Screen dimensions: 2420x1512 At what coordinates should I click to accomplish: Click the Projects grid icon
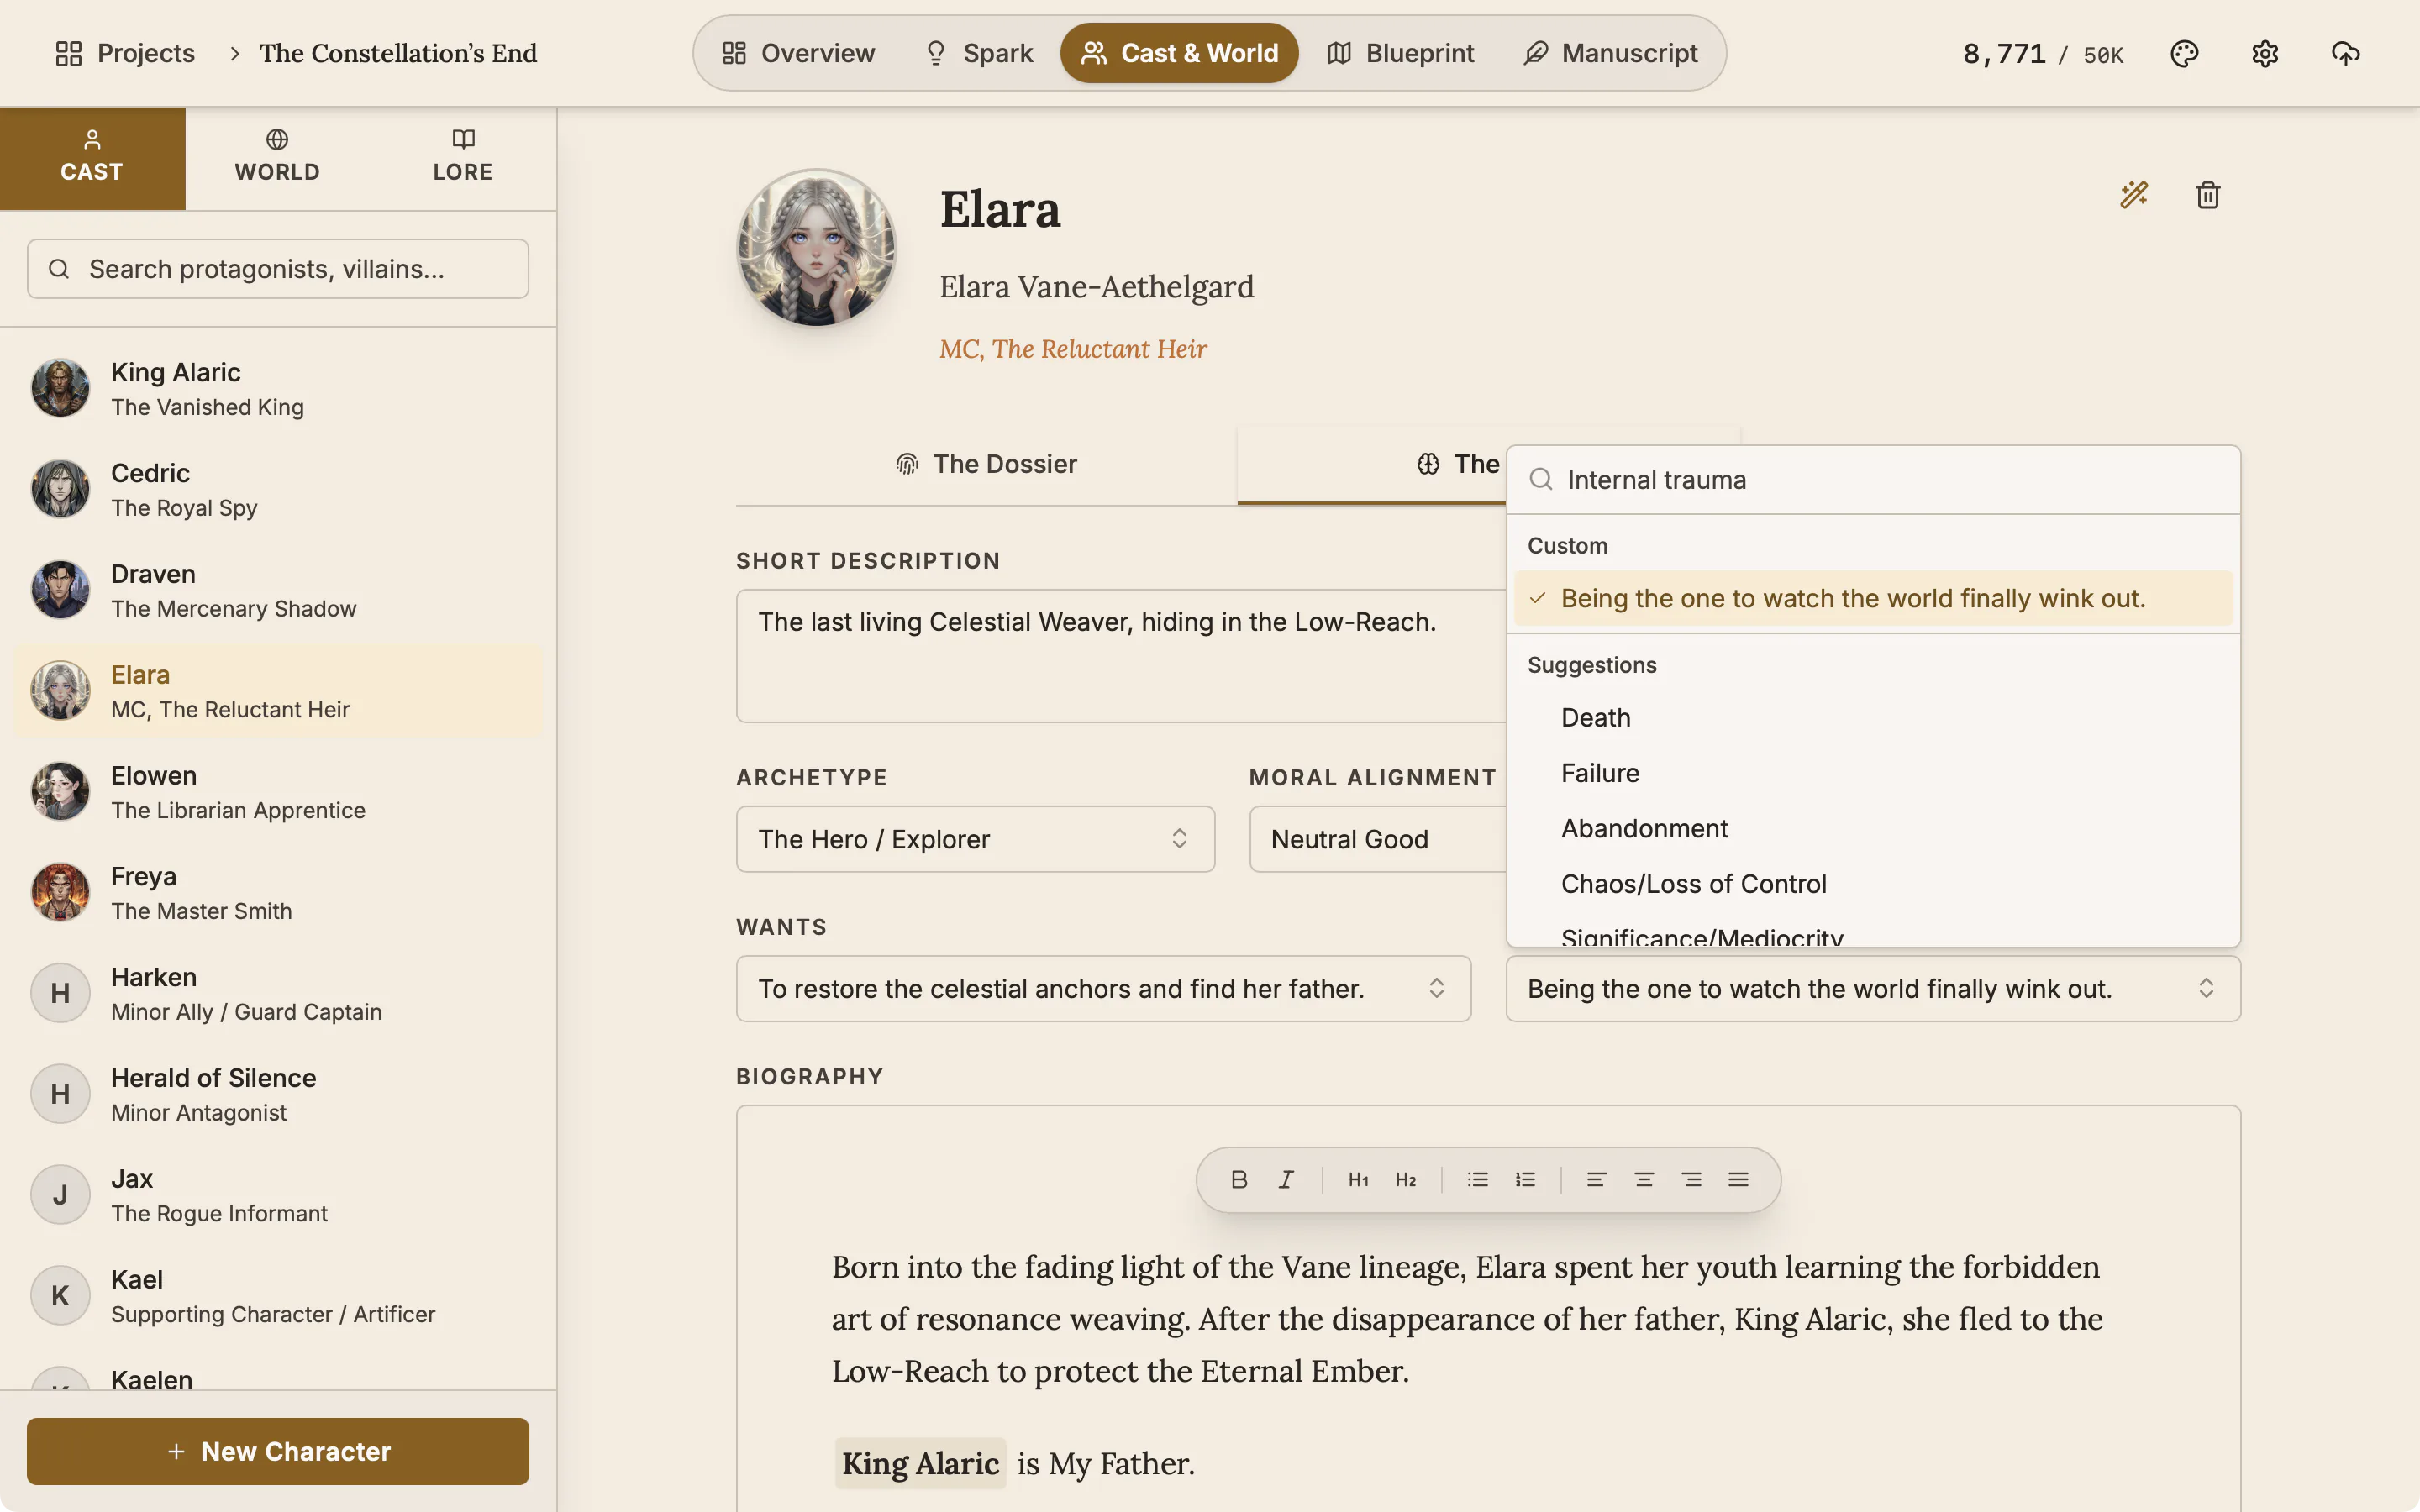coord(68,53)
